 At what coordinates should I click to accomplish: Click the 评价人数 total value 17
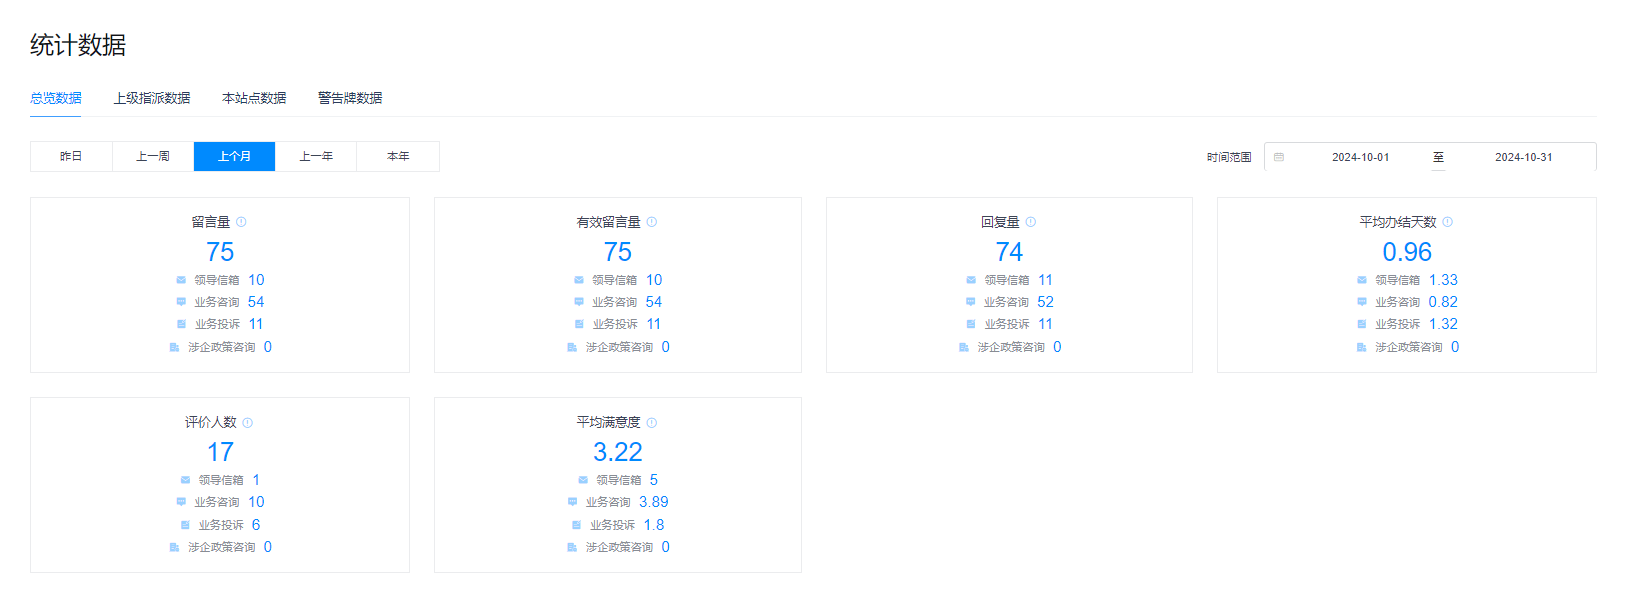[220, 452]
